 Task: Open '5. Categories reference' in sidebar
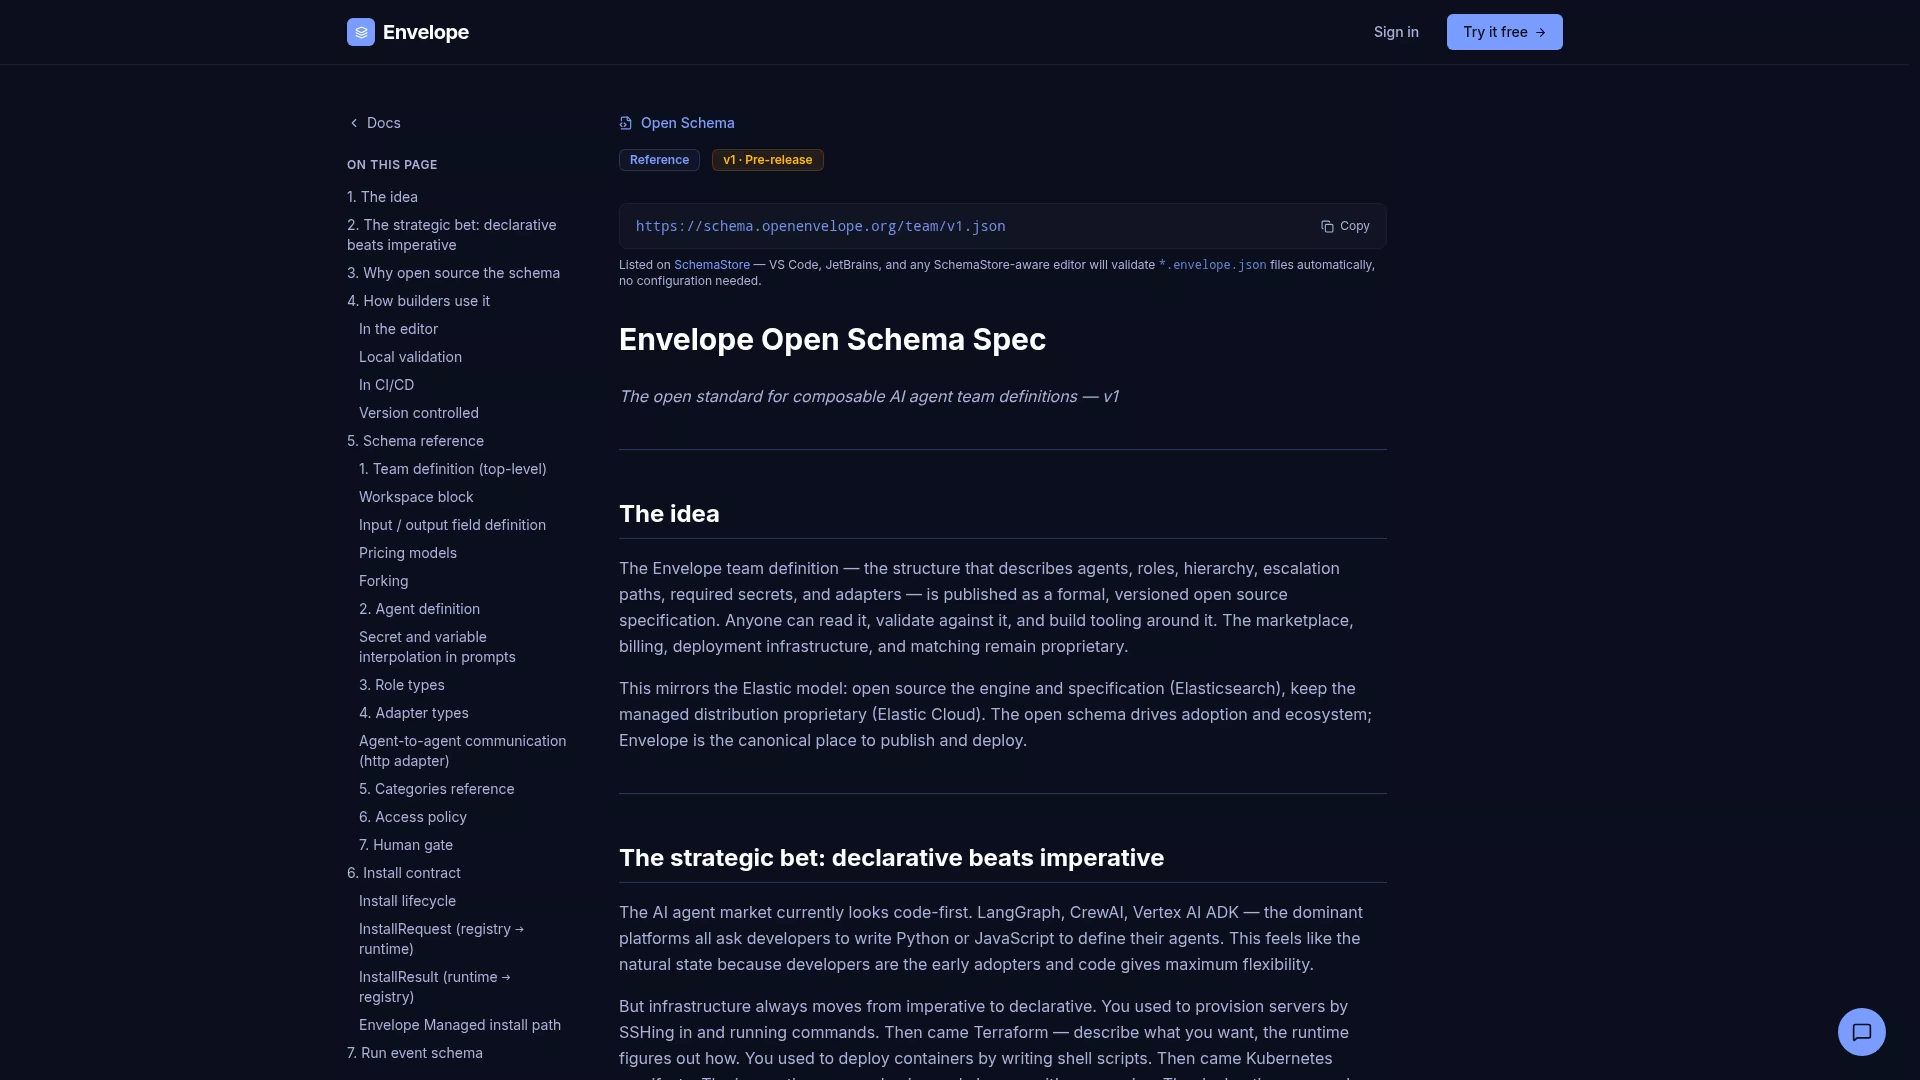pyautogui.click(x=437, y=789)
